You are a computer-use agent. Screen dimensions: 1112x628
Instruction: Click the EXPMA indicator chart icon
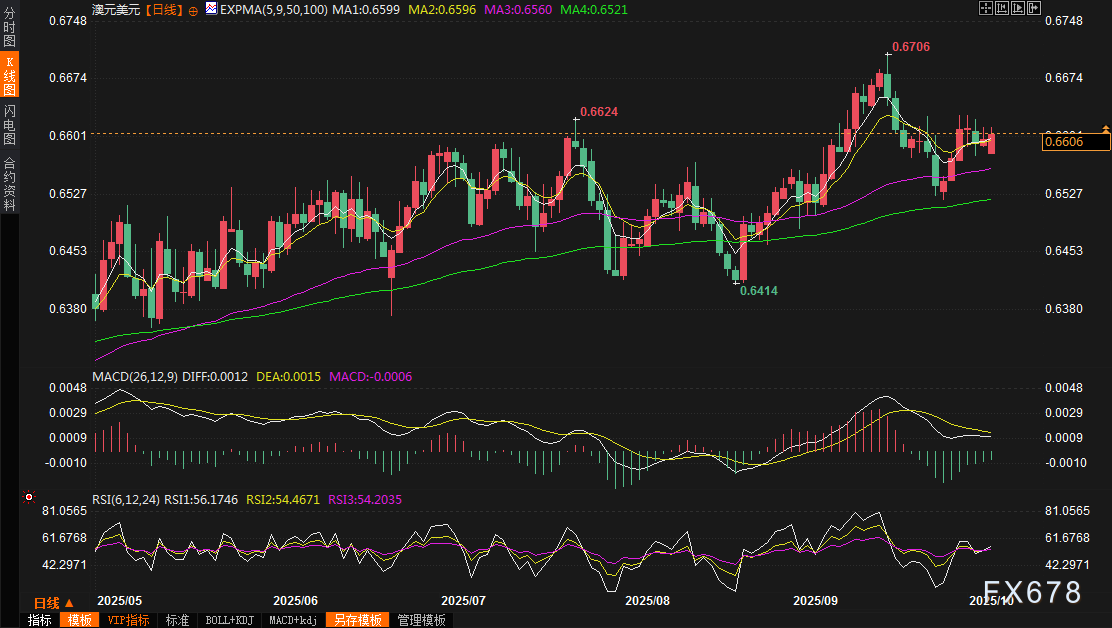click(x=211, y=8)
